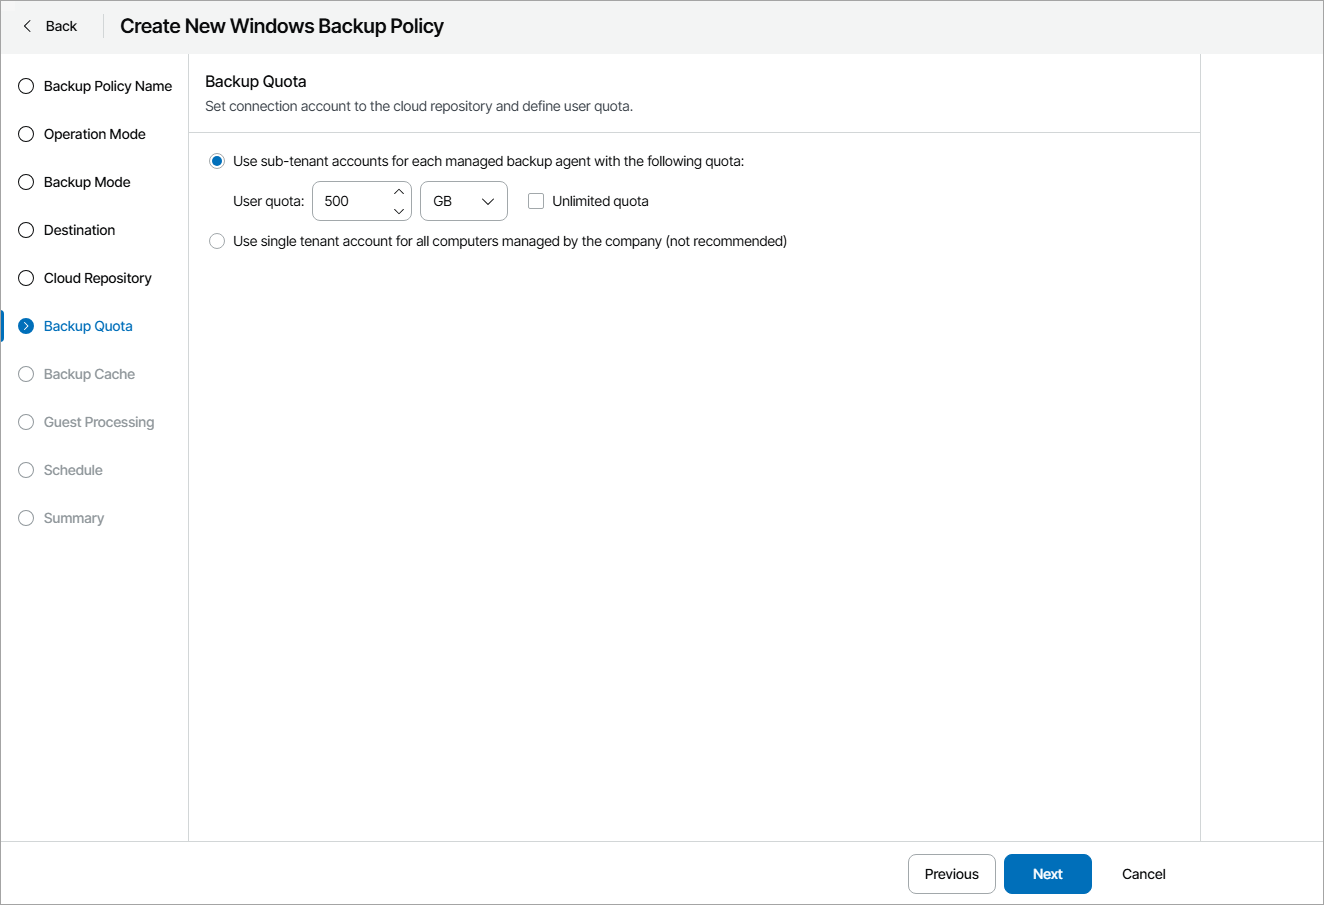
Task: Open the Destination wizard step
Action: (x=80, y=230)
